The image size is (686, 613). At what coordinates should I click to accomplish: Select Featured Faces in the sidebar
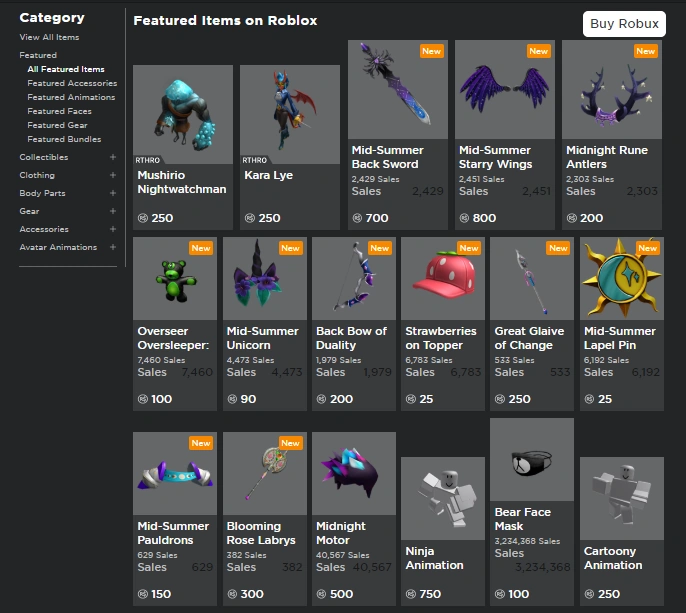tap(60, 111)
